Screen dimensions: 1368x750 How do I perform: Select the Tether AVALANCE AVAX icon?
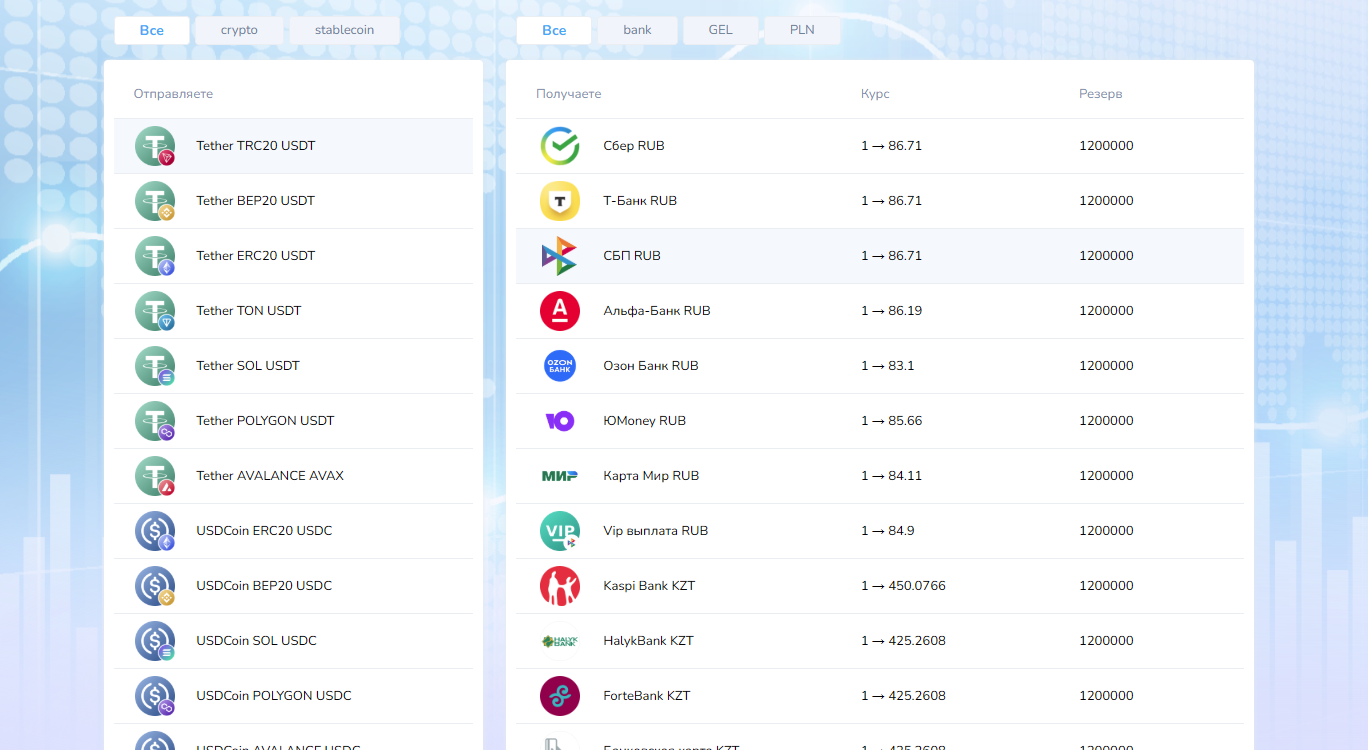[155, 476]
